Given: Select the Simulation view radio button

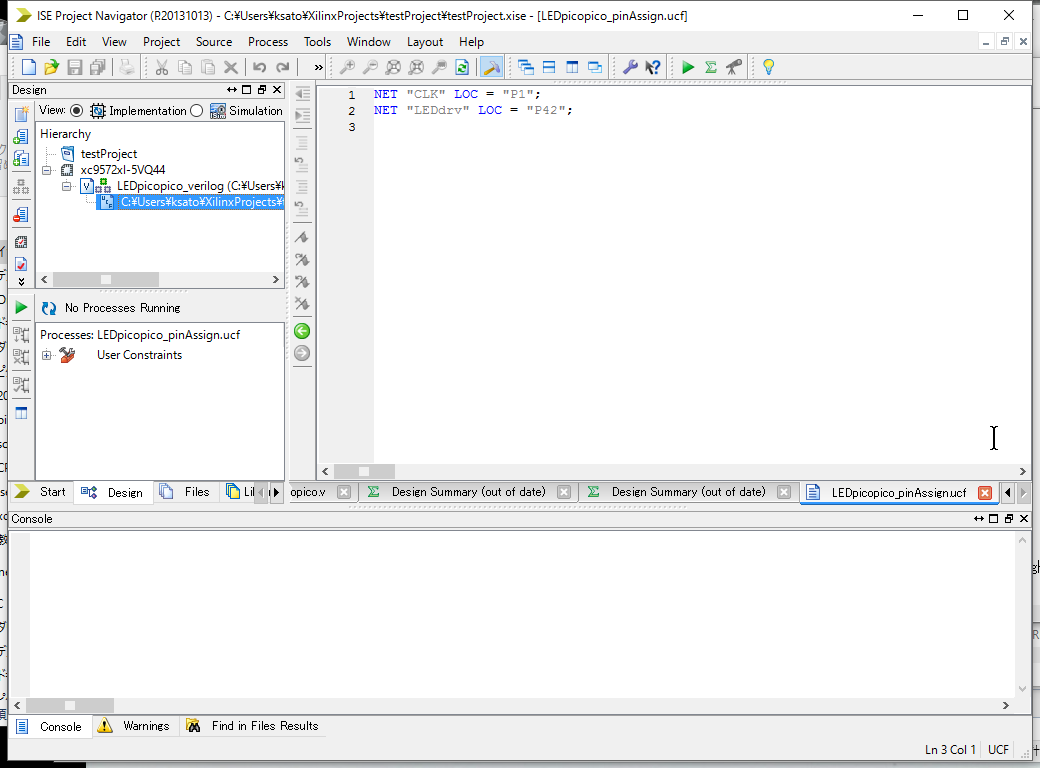Looking at the screenshot, I should pos(196,111).
